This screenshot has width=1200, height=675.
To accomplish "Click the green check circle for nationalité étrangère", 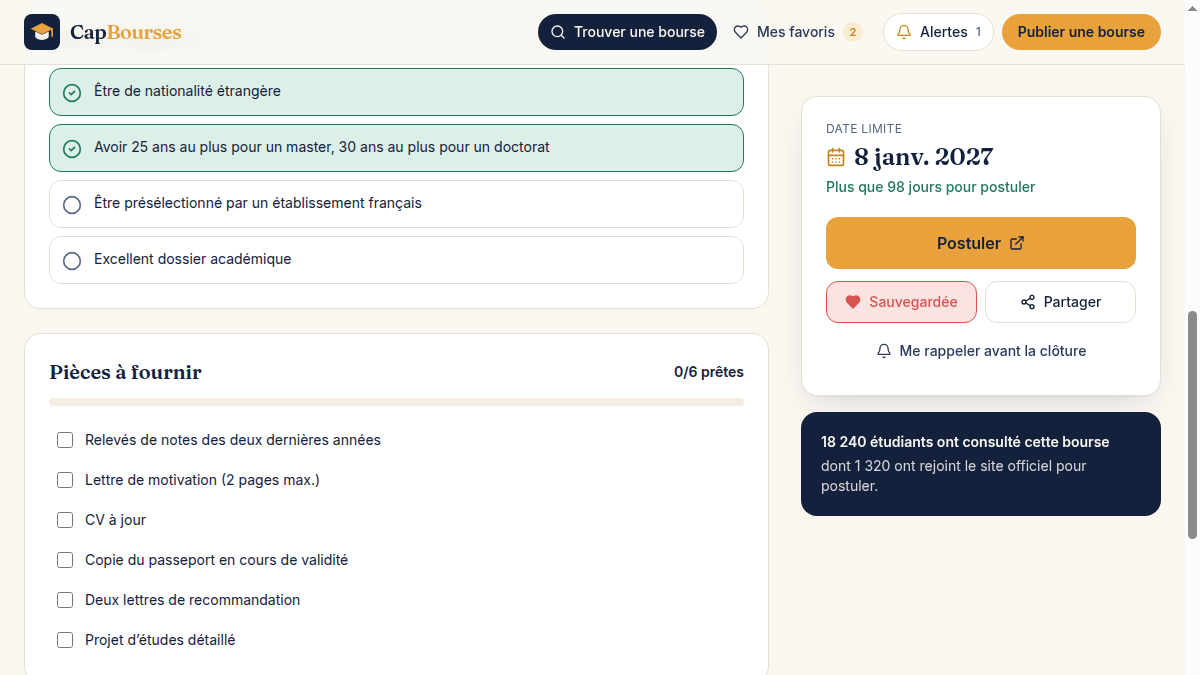I will [72, 92].
